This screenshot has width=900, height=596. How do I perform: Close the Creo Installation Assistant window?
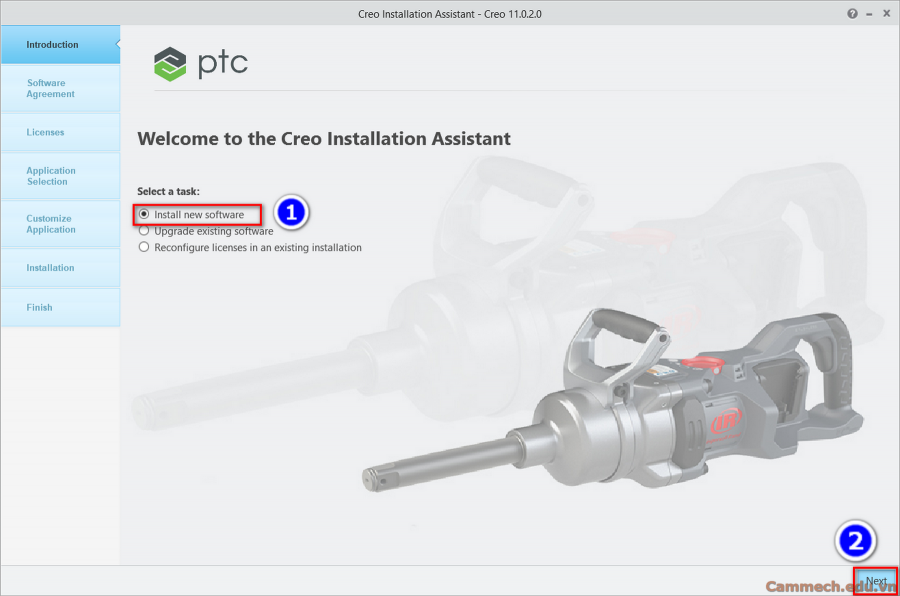coord(886,13)
